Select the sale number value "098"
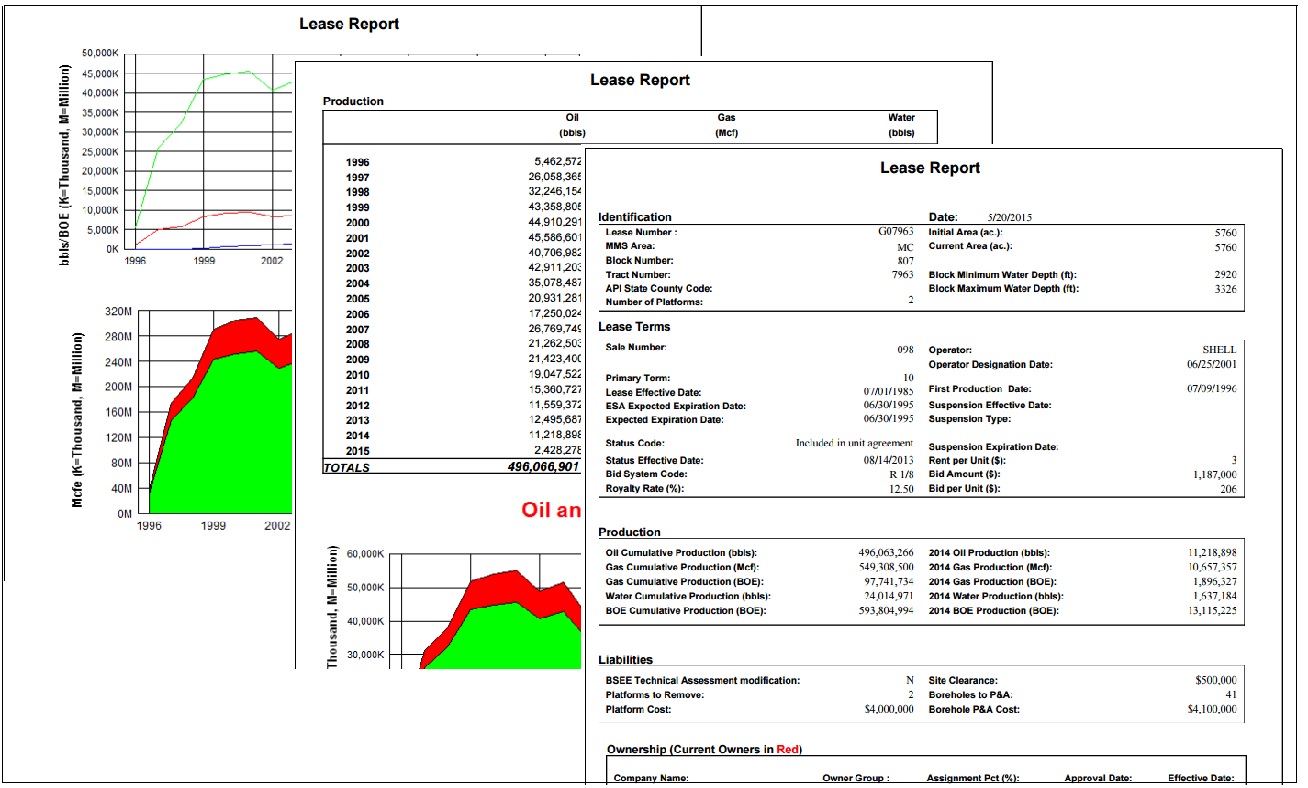 (x=904, y=350)
